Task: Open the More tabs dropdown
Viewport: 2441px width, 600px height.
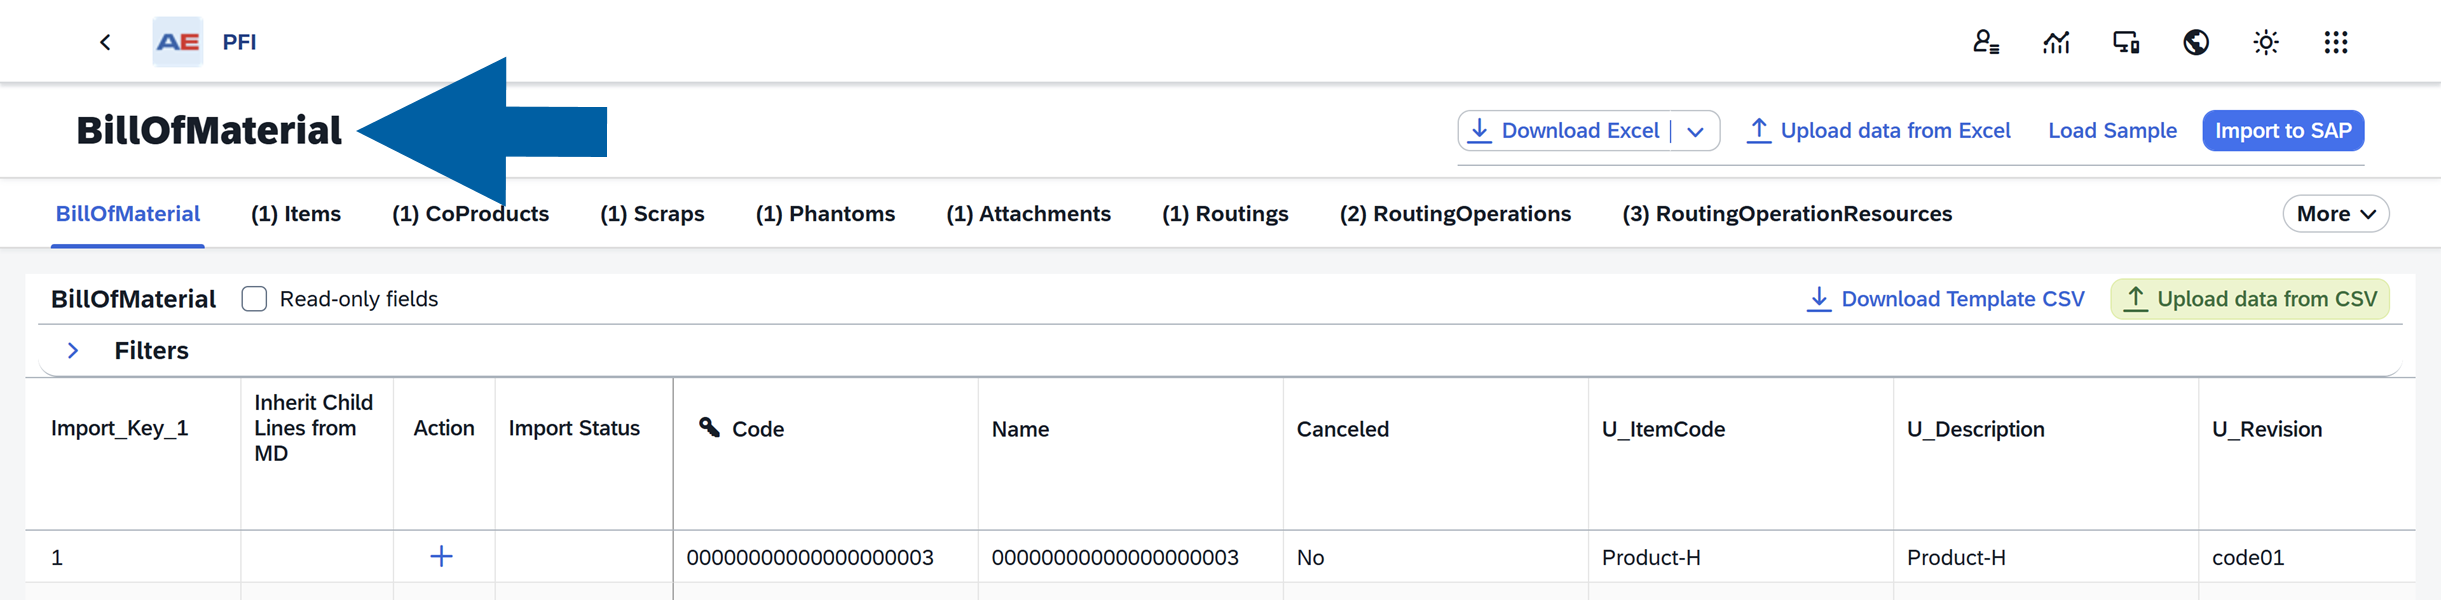Action: 2335,213
